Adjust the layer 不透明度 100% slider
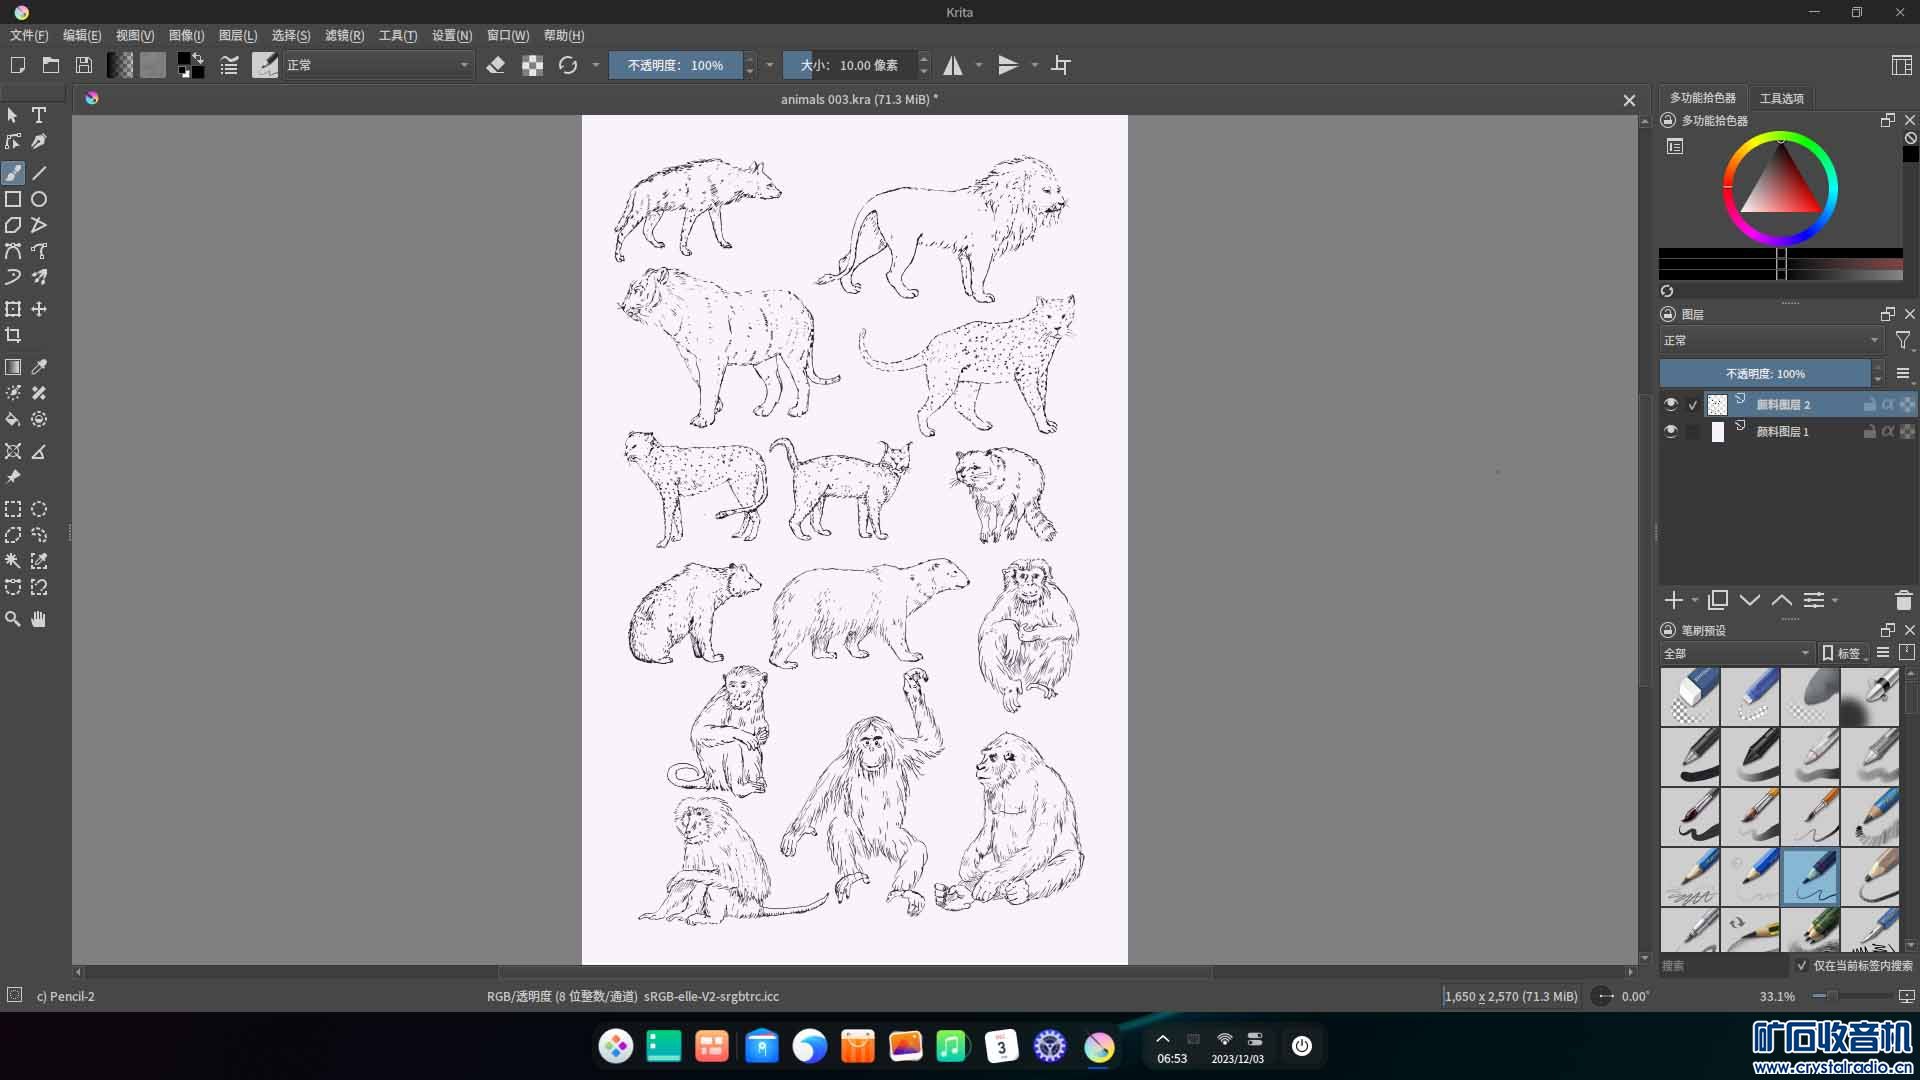The height and width of the screenshot is (1080, 1920). [1764, 374]
